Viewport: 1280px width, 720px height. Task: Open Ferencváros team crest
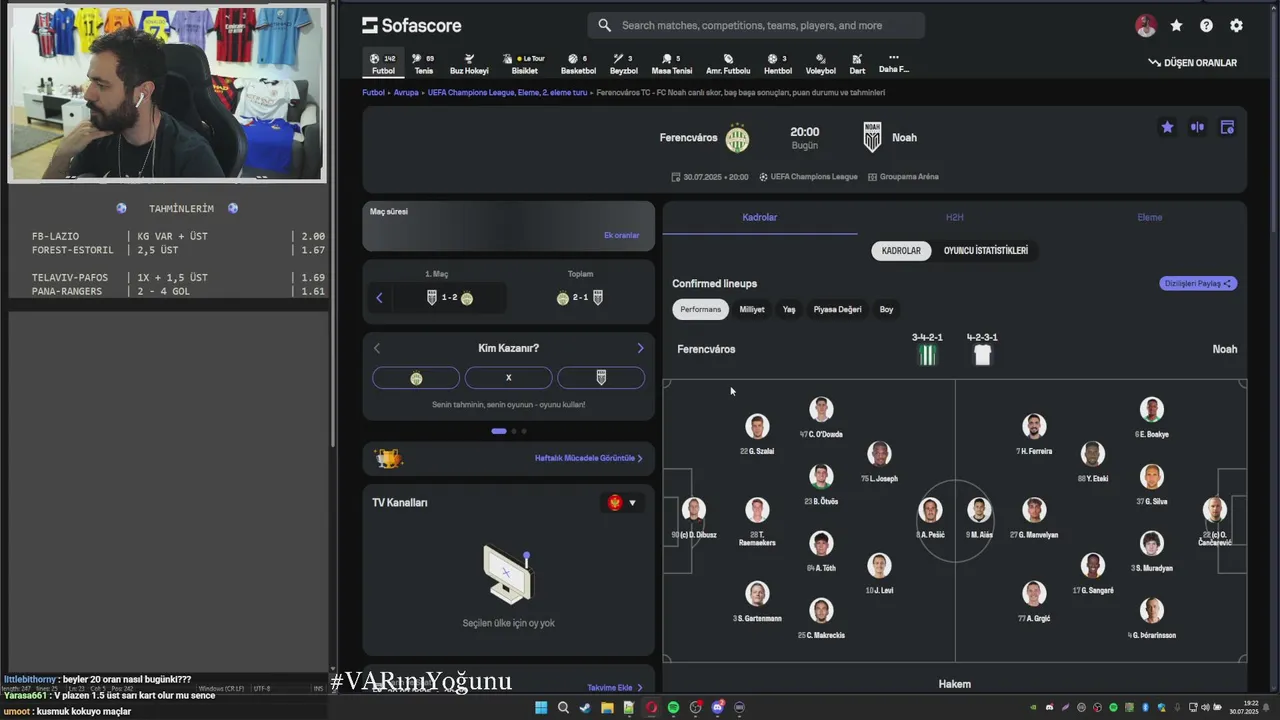[737, 138]
